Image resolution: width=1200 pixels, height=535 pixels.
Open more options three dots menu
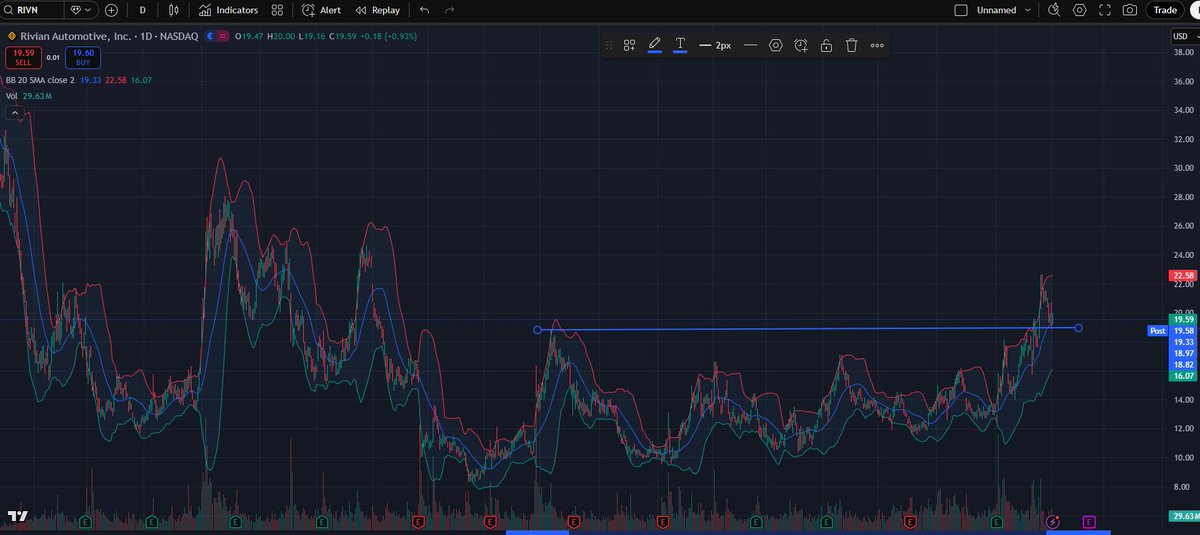click(877, 45)
